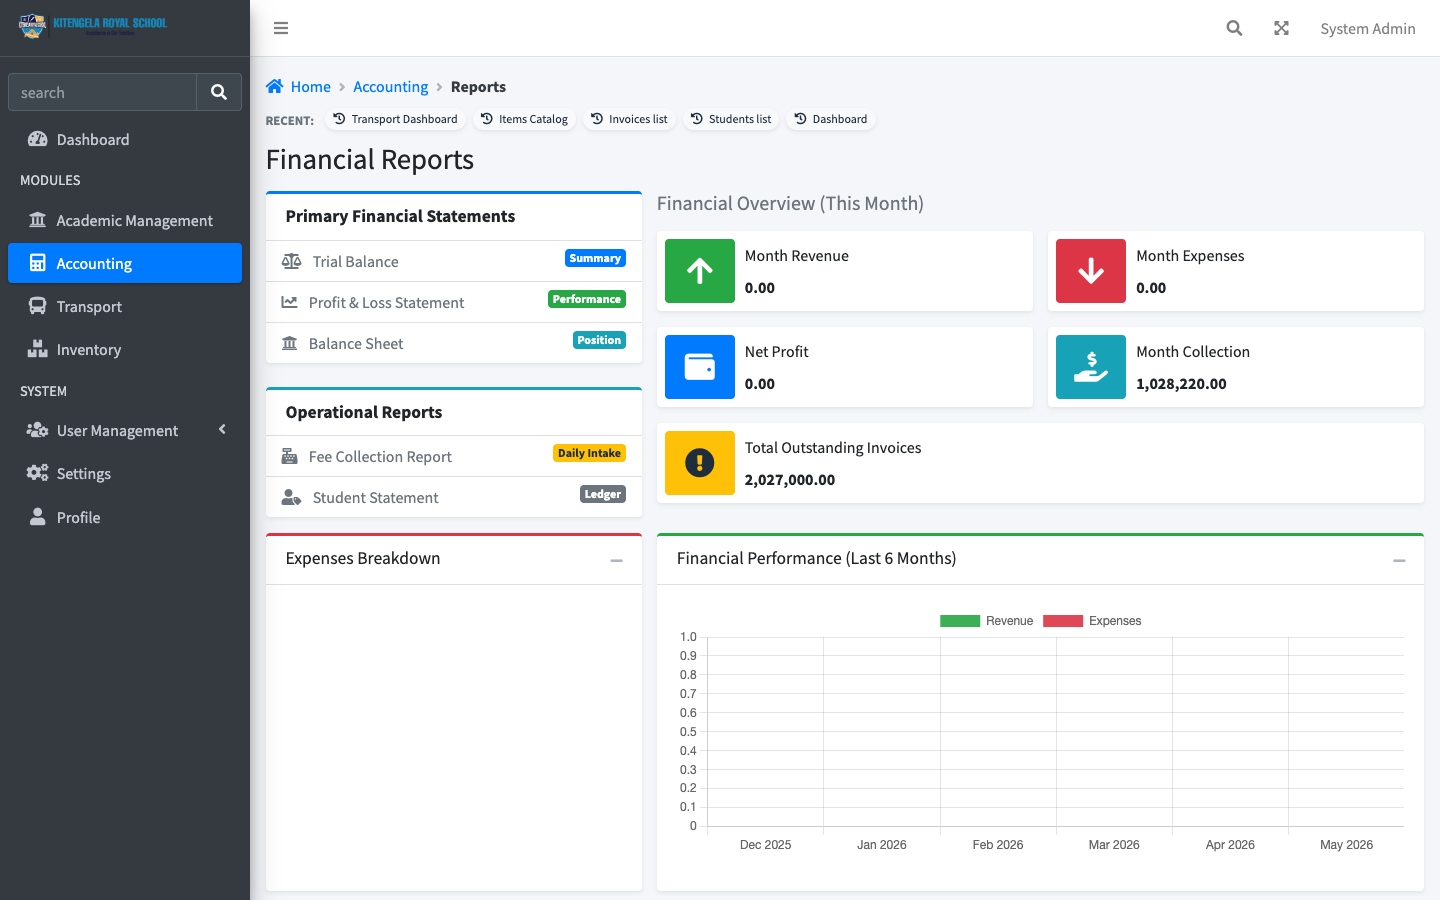Open the Fee Collection Report
Screen dimensions: 1440x900
coord(454,456)
